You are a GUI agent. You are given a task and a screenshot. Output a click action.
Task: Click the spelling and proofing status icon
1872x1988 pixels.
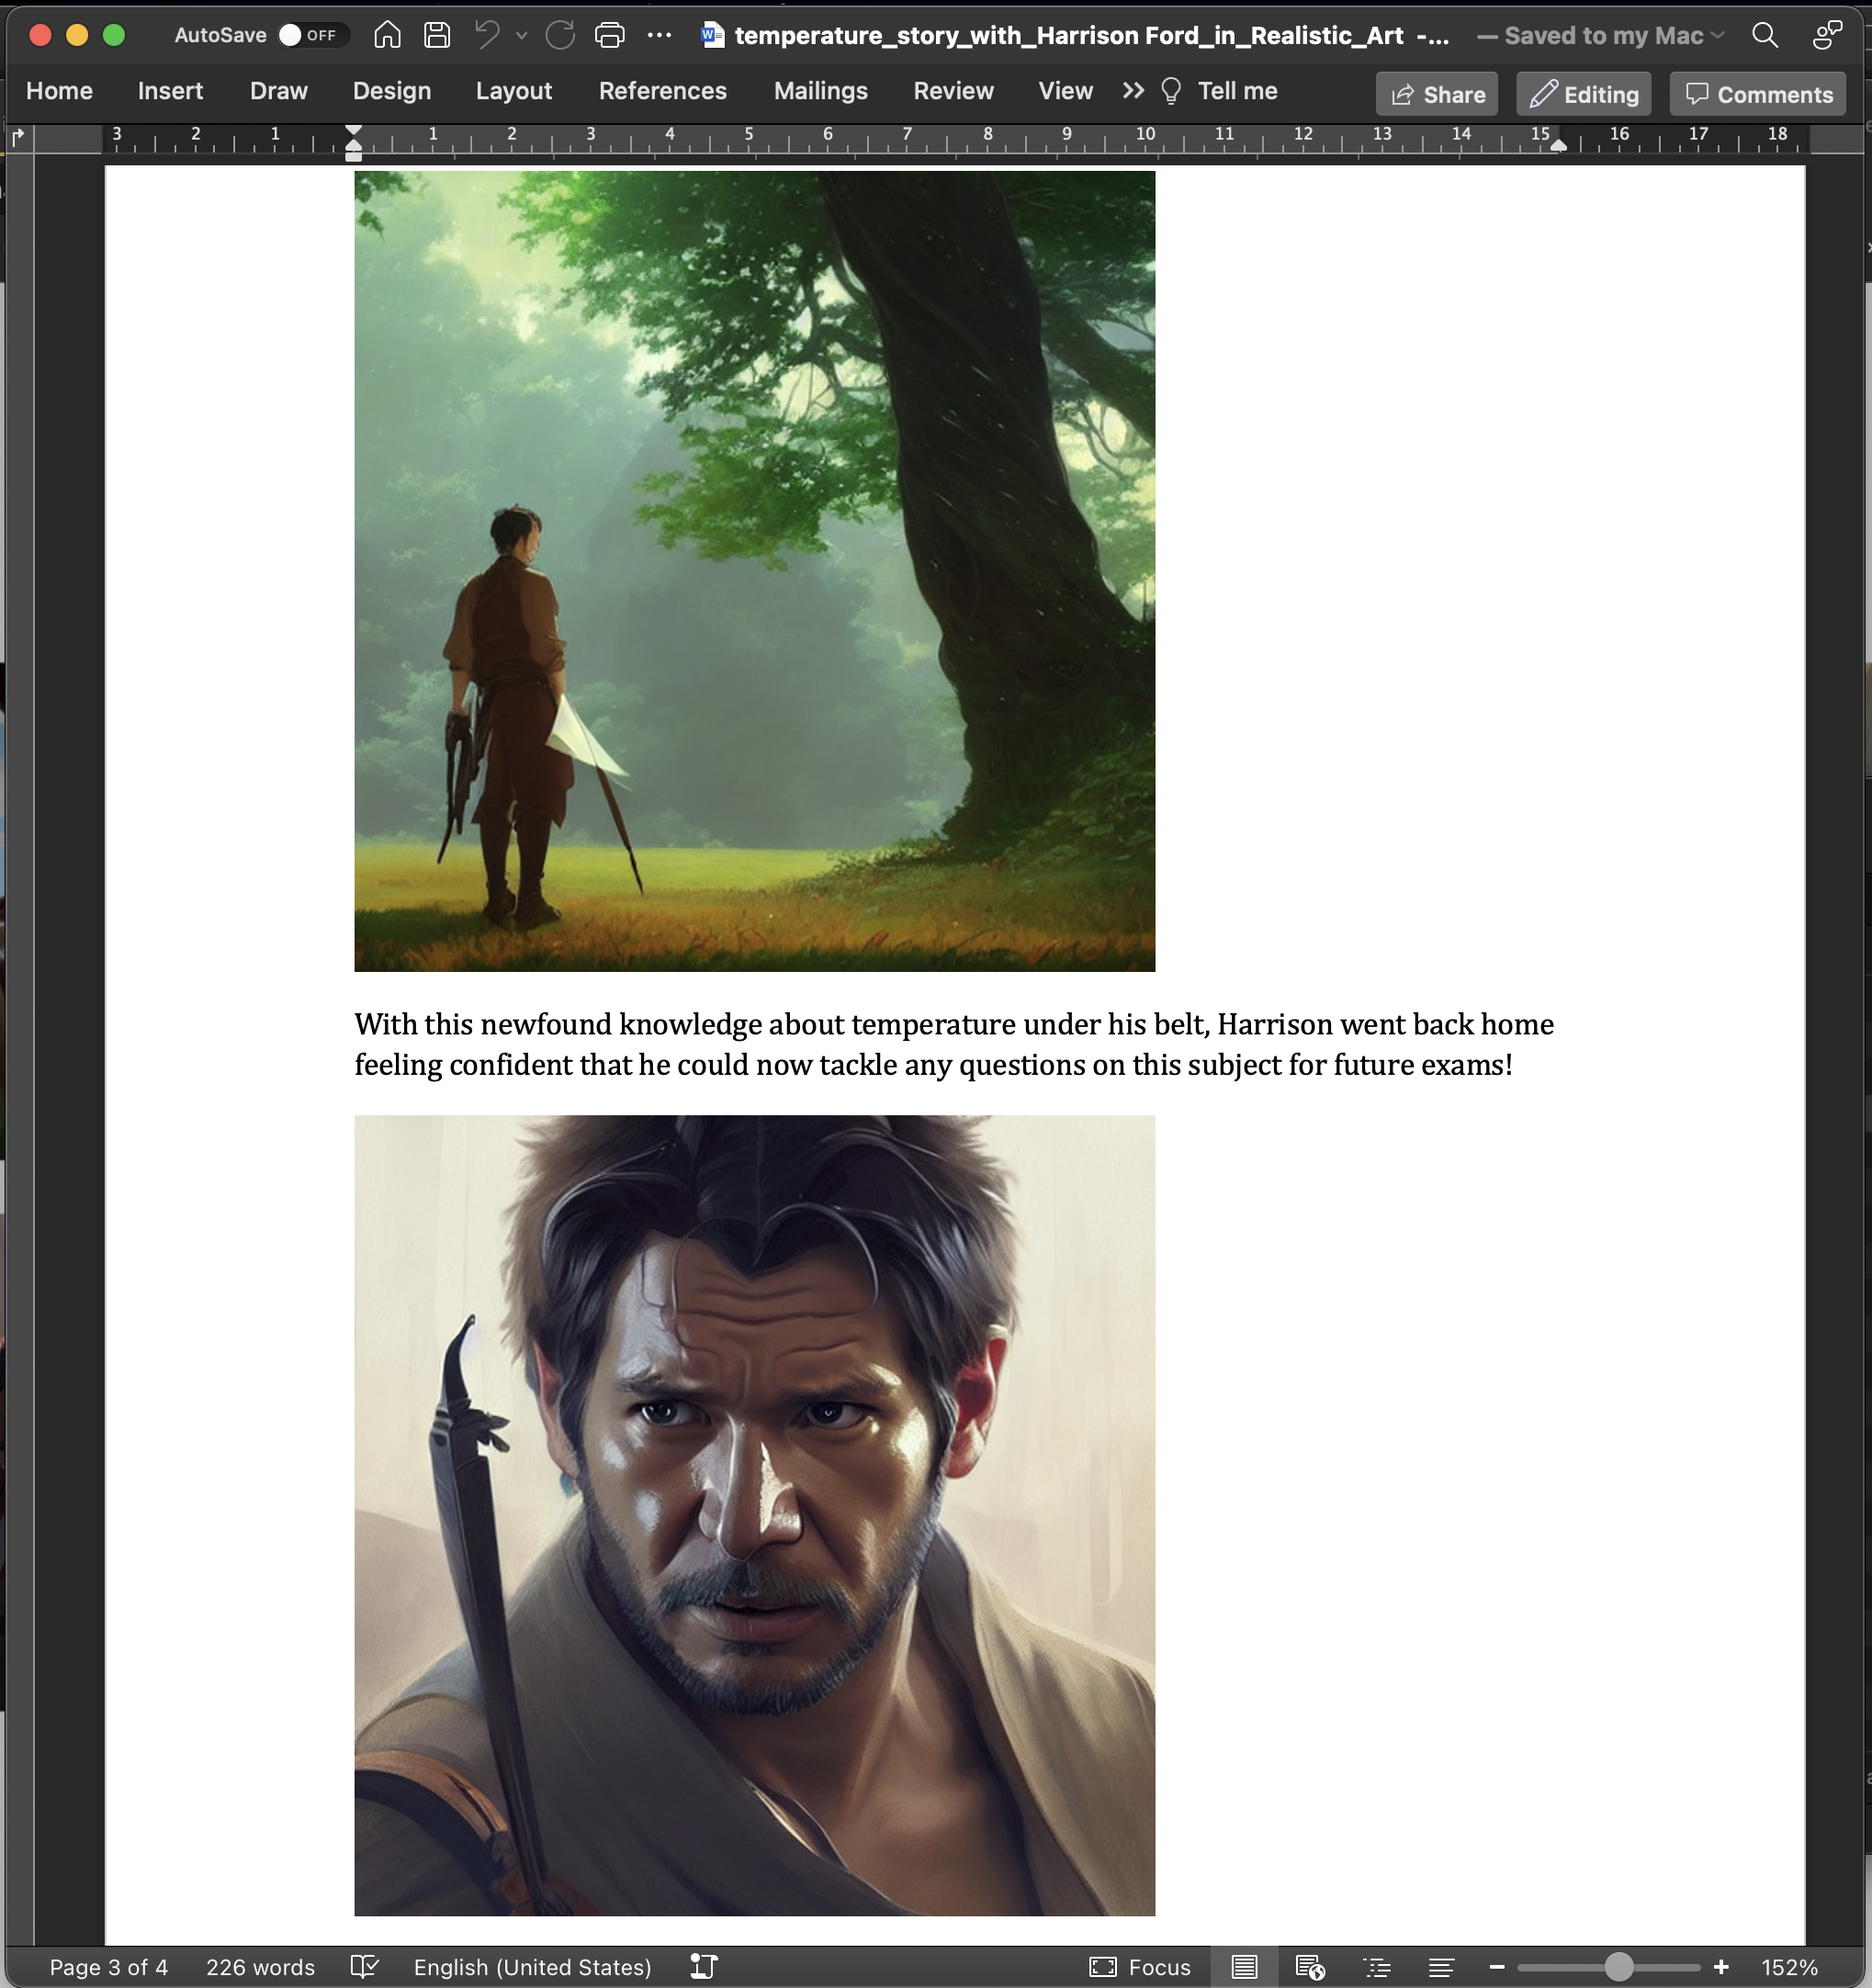coord(364,1966)
